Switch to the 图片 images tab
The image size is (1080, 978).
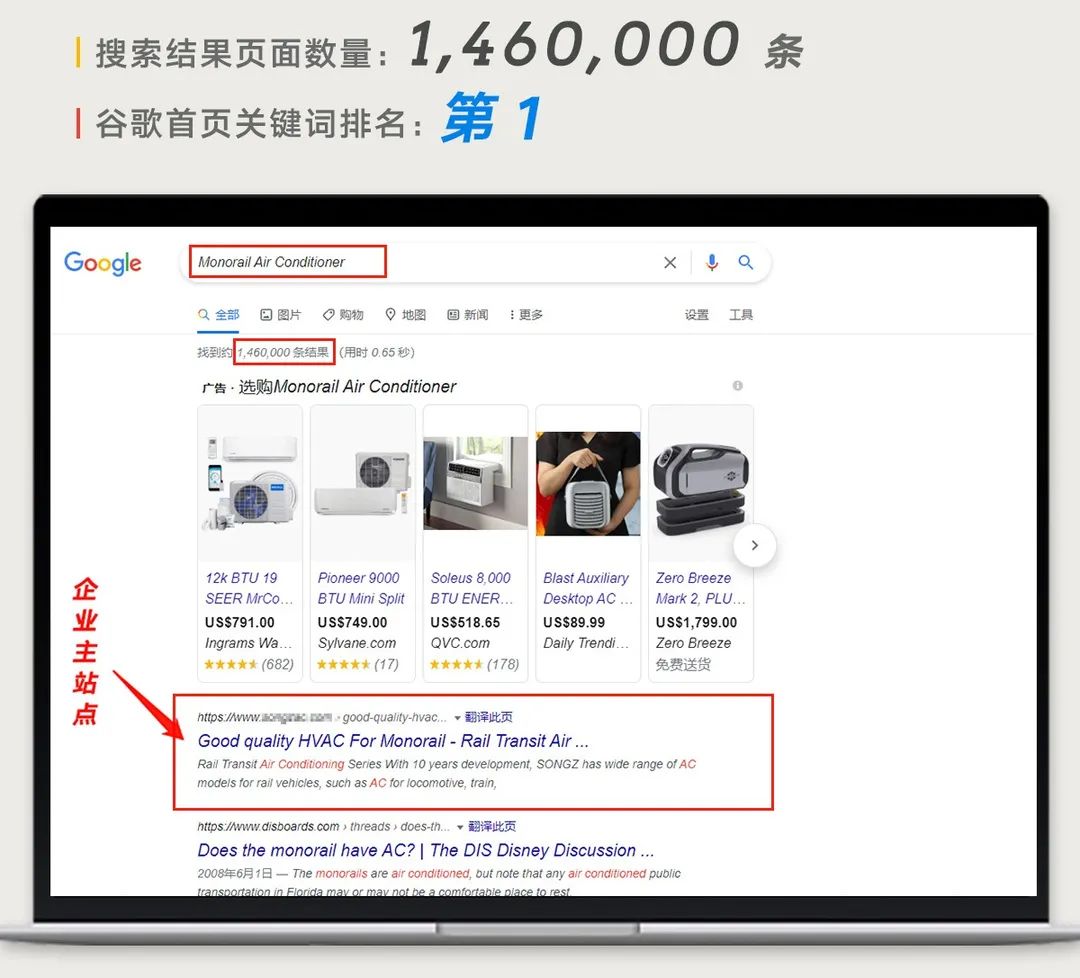pos(281,315)
